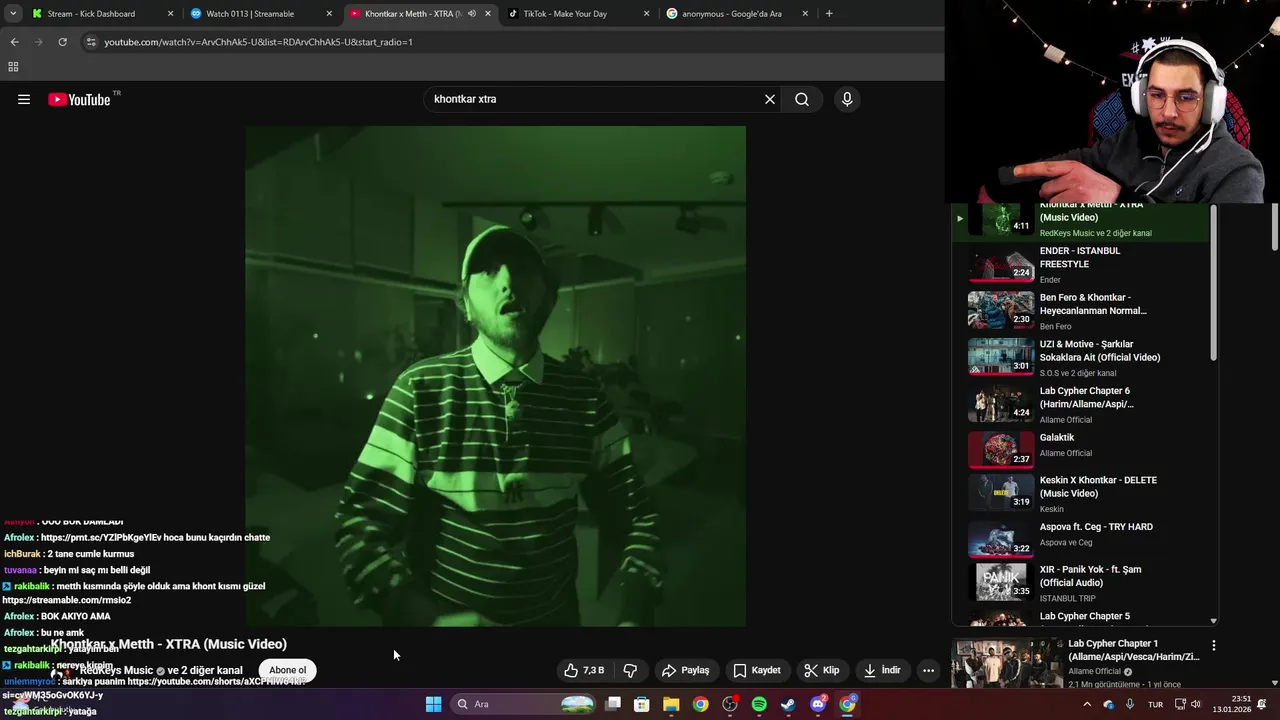The height and width of the screenshot is (720, 1280).
Task: Open the clock showing 23:51
Action: click(1232, 704)
